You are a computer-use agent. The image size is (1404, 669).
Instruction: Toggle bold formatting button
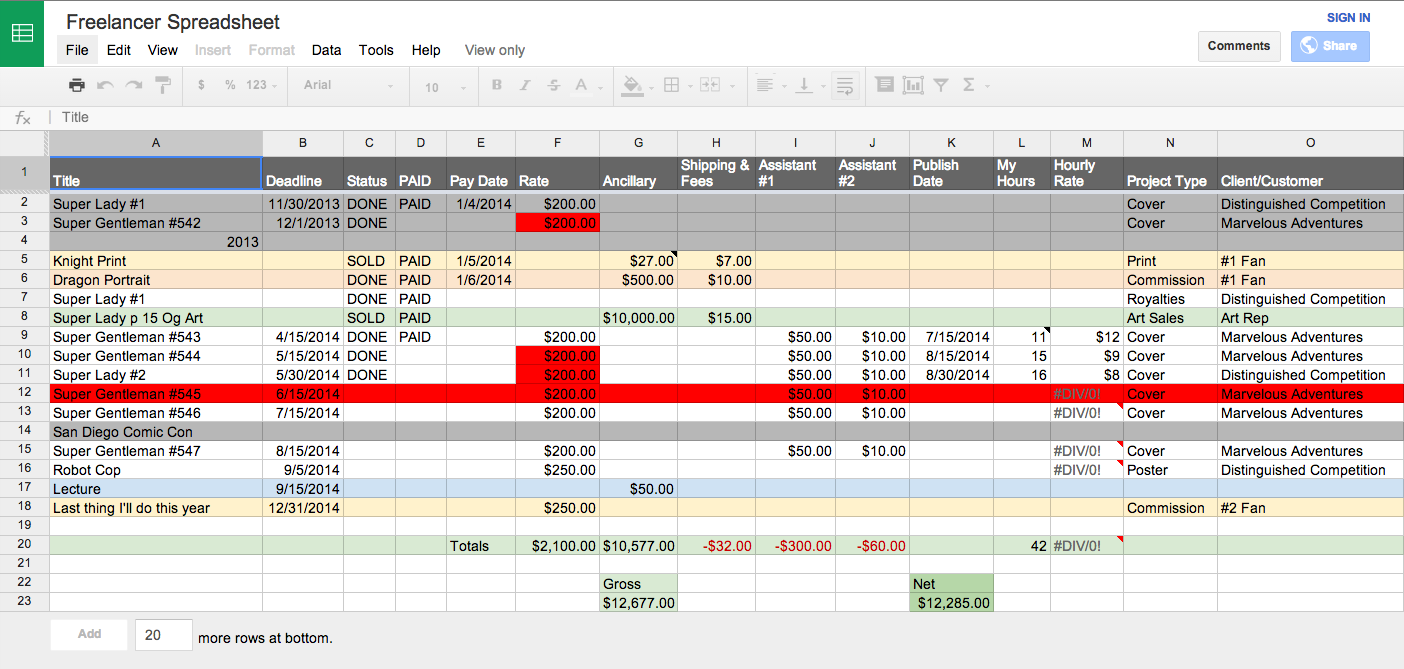coord(497,86)
